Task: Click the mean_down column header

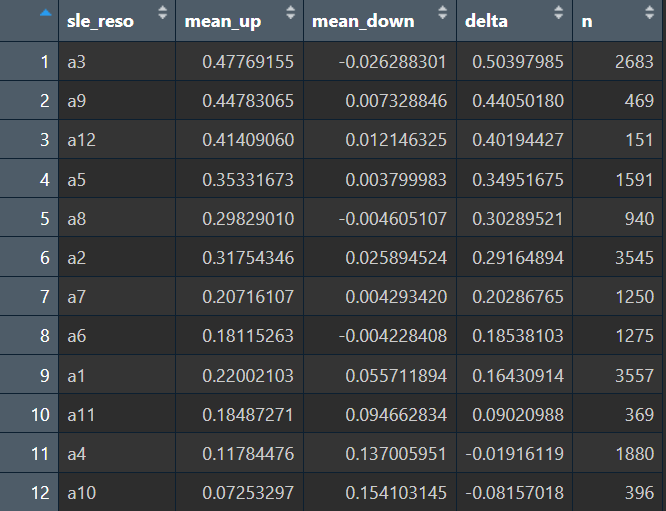Action: (x=380, y=20)
